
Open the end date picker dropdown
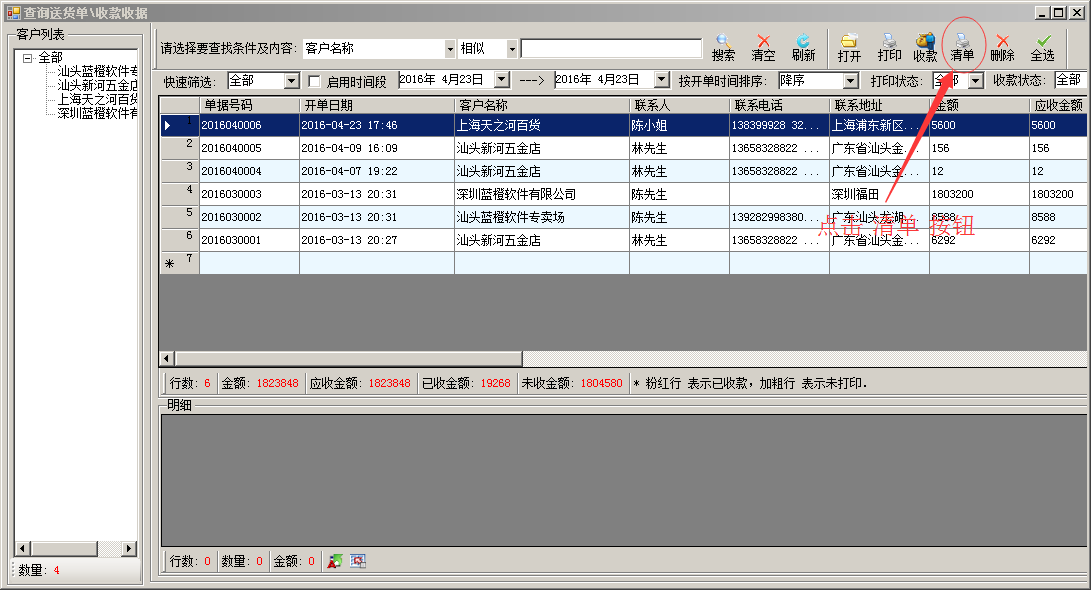662,80
